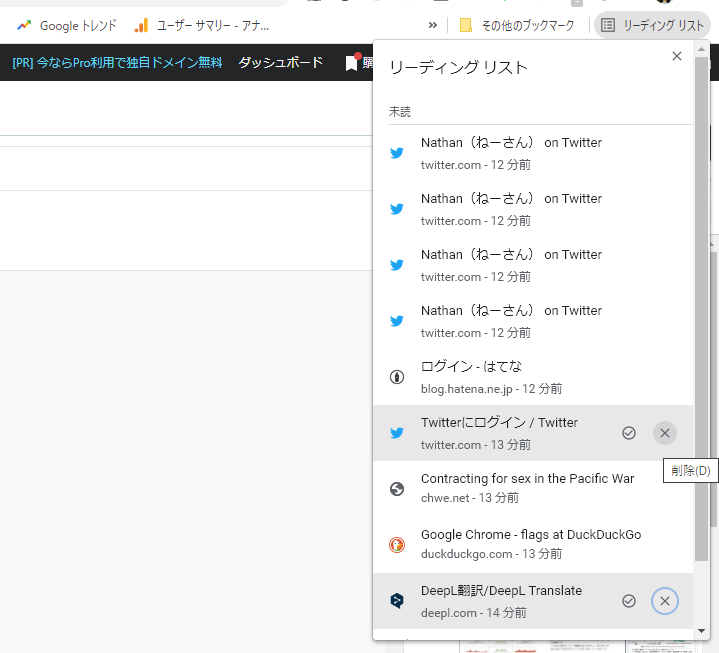Click the Hatena blog favicon
The width and height of the screenshot is (719, 653).
(397, 377)
